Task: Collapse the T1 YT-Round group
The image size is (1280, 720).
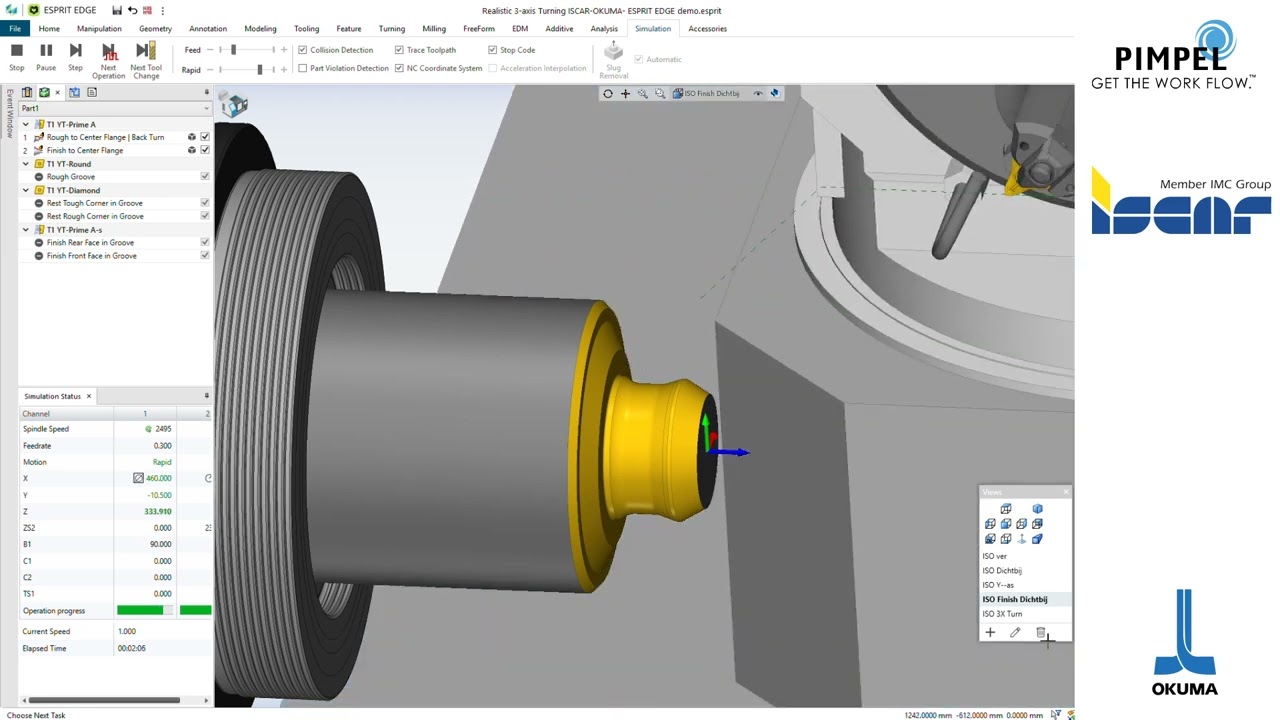Action: point(26,163)
